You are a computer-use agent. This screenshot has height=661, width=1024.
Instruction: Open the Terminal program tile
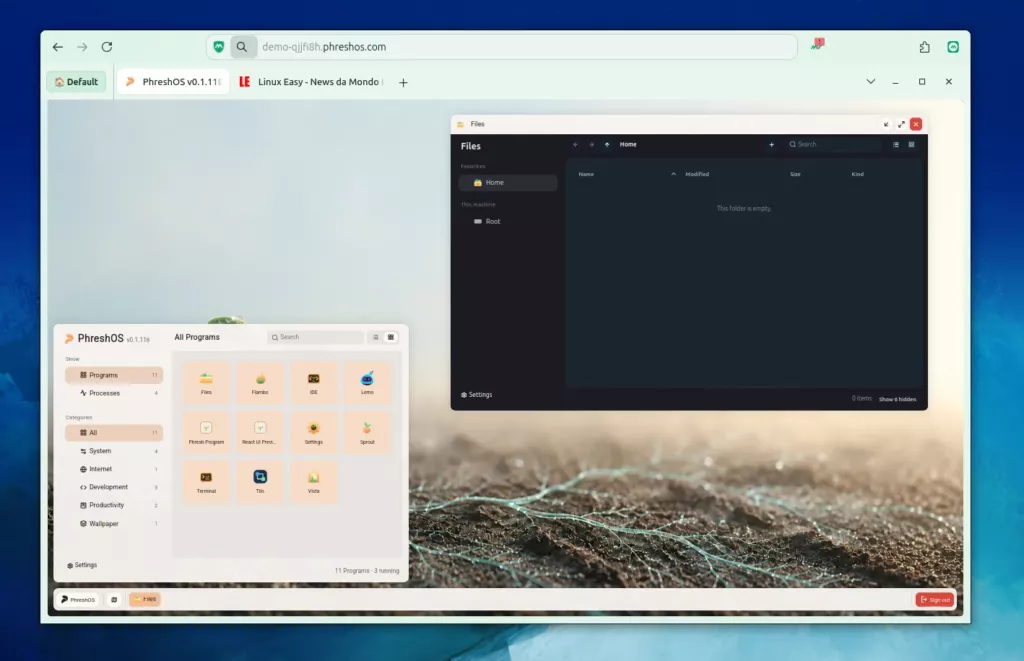point(206,481)
